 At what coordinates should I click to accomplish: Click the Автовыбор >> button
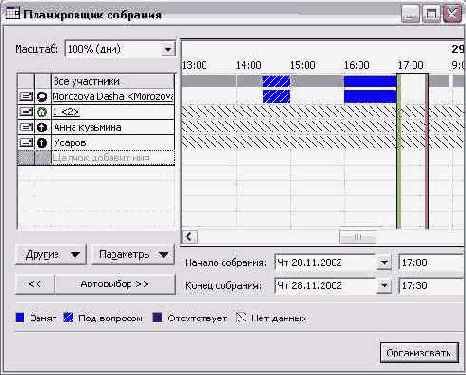coord(115,284)
